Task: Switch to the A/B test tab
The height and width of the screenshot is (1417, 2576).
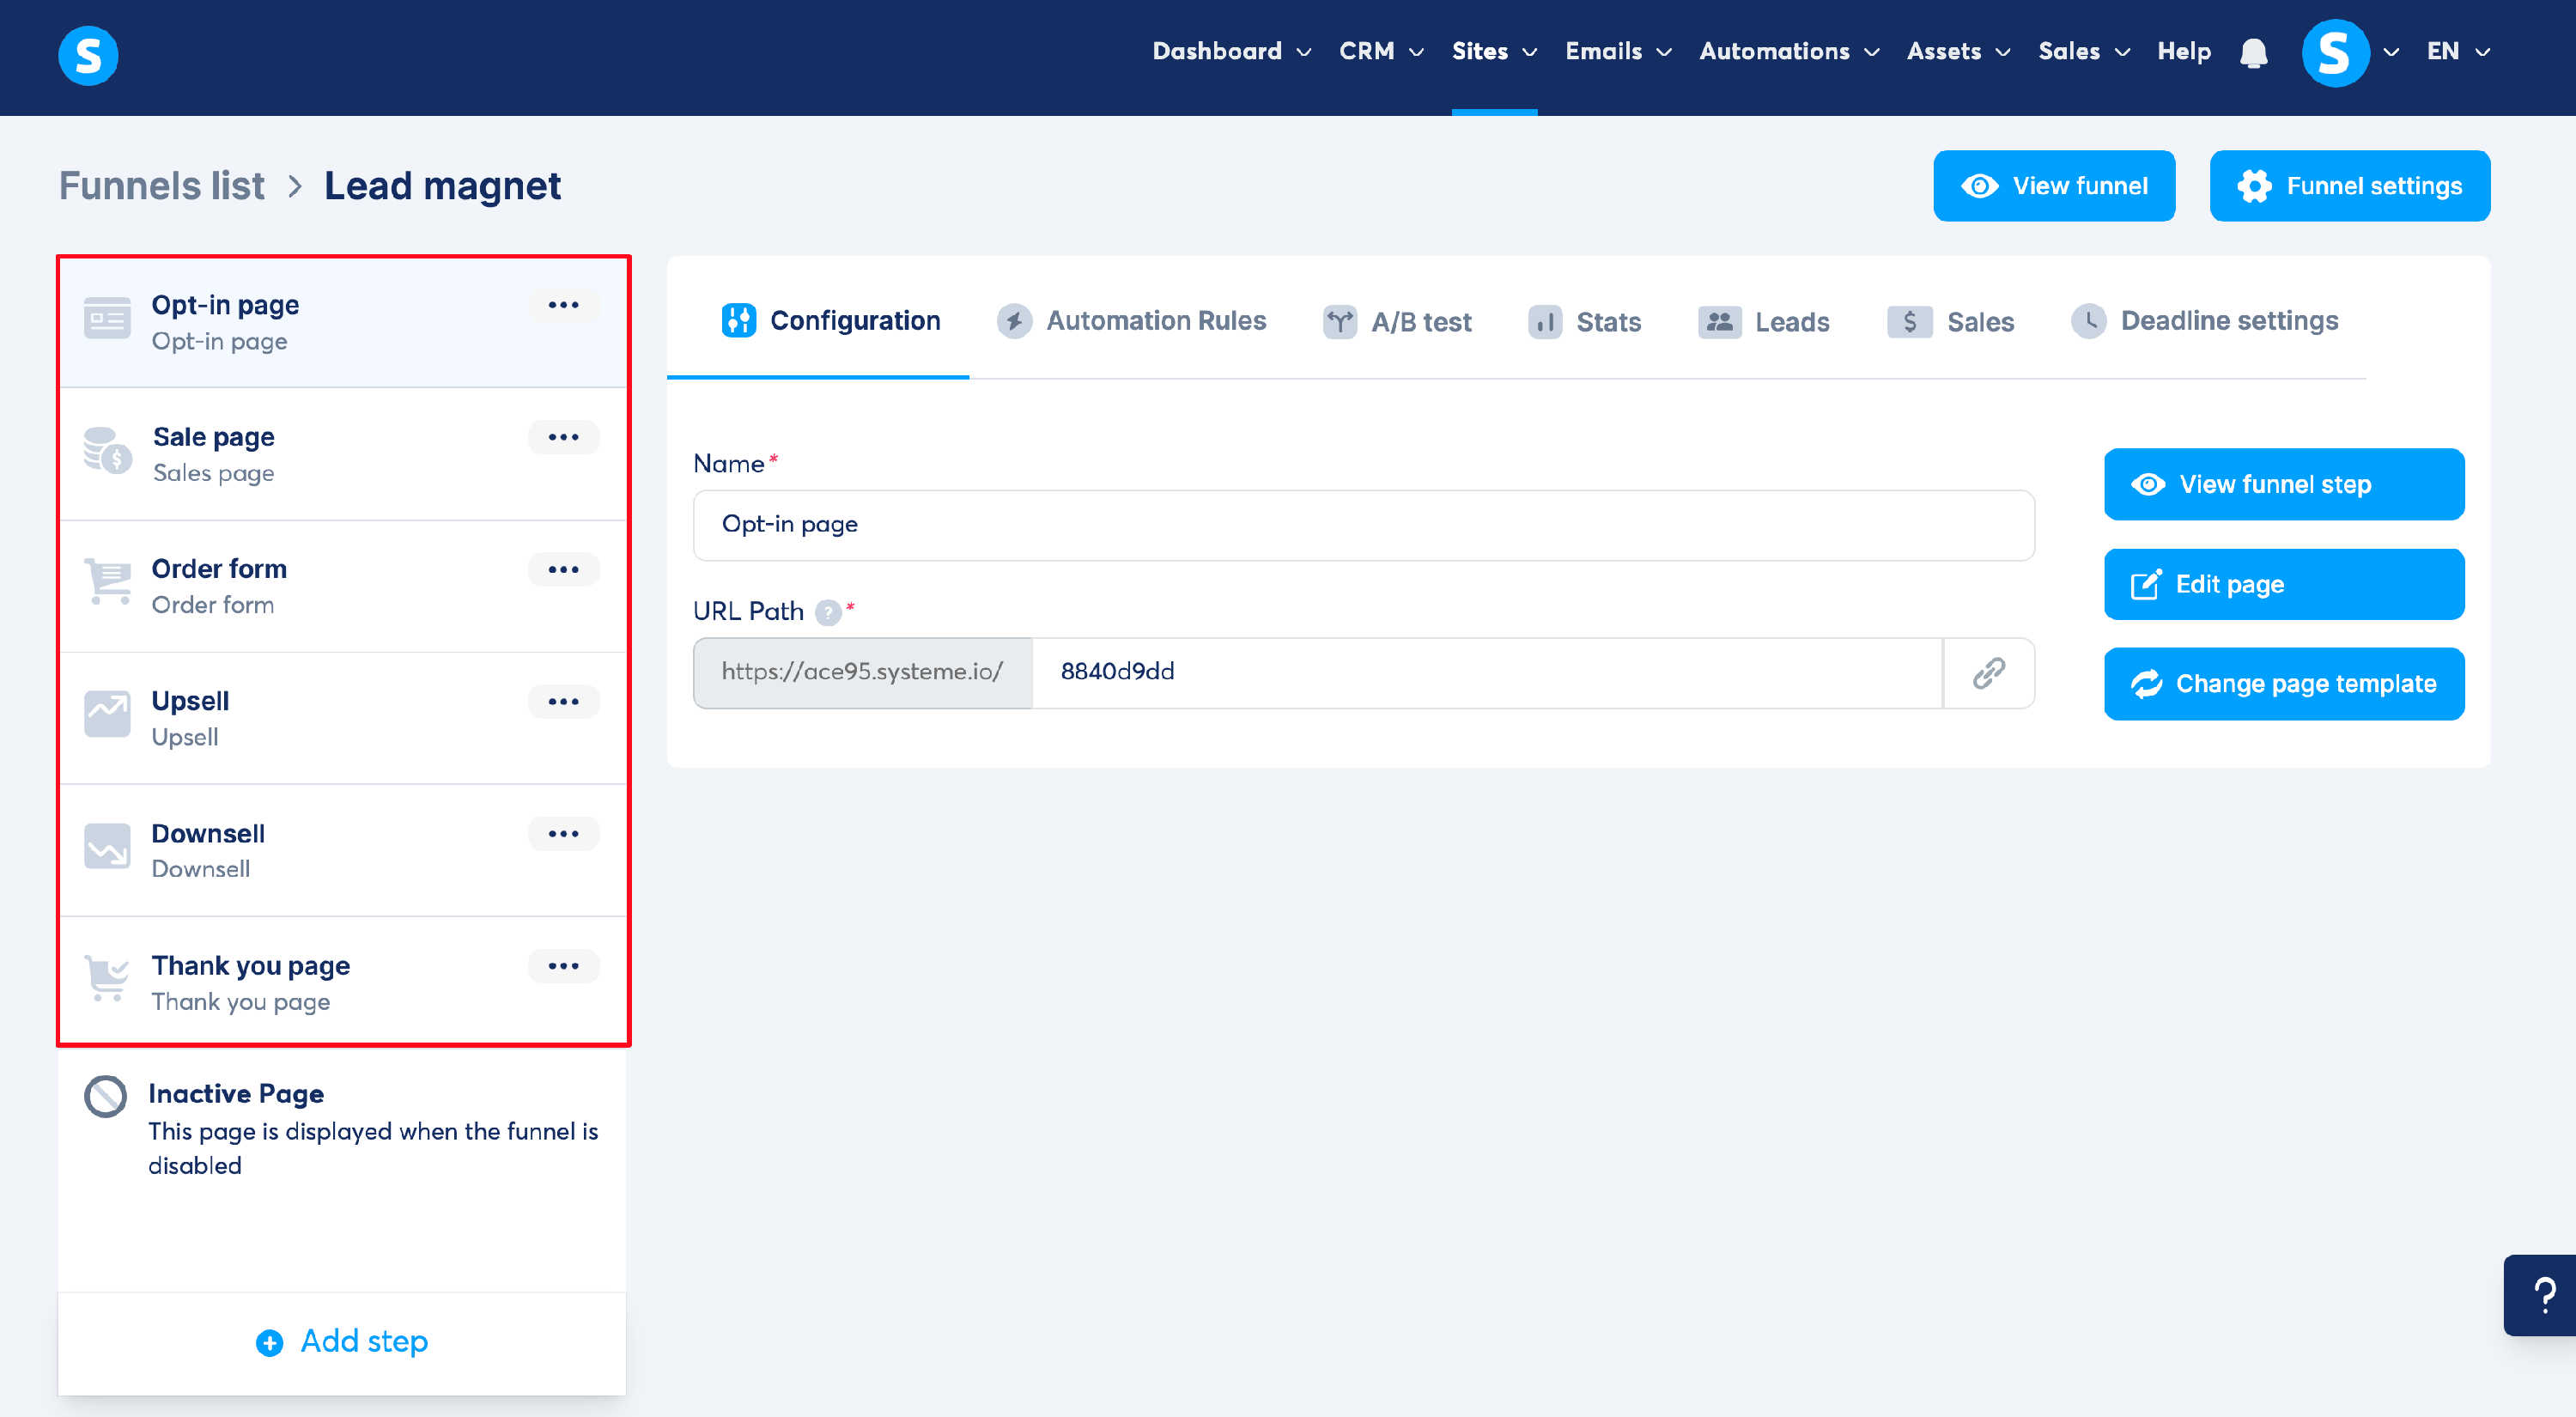Action: click(1396, 321)
